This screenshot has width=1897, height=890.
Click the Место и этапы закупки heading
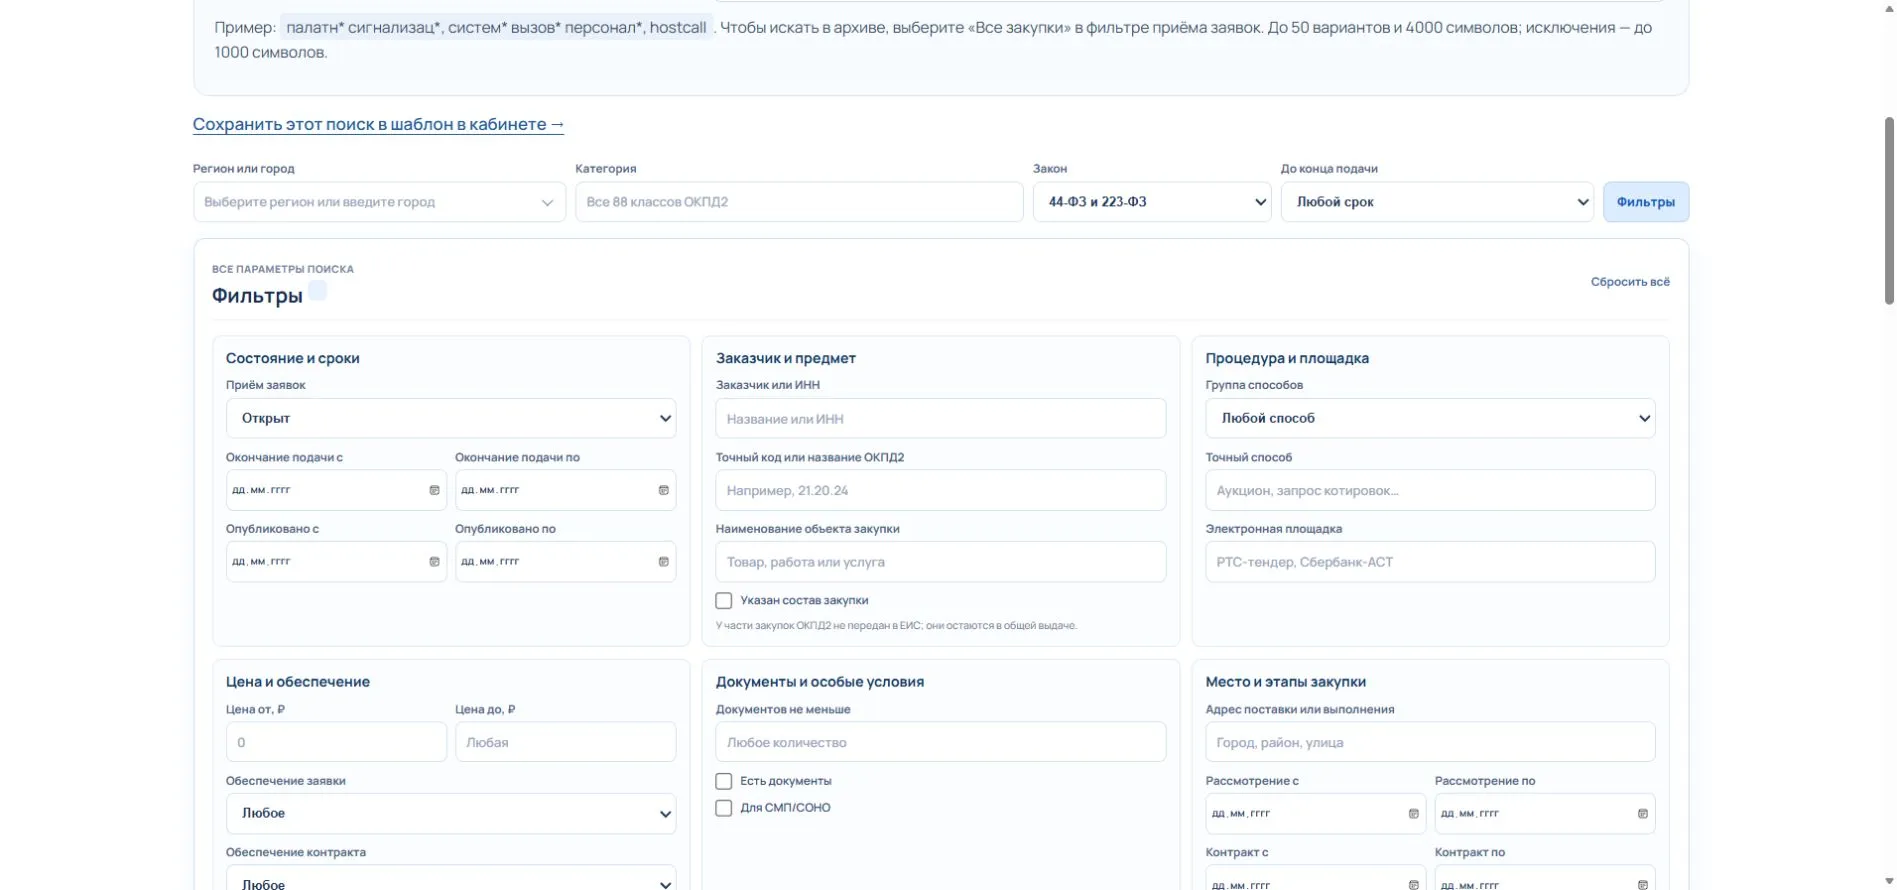pyautogui.click(x=1286, y=682)
